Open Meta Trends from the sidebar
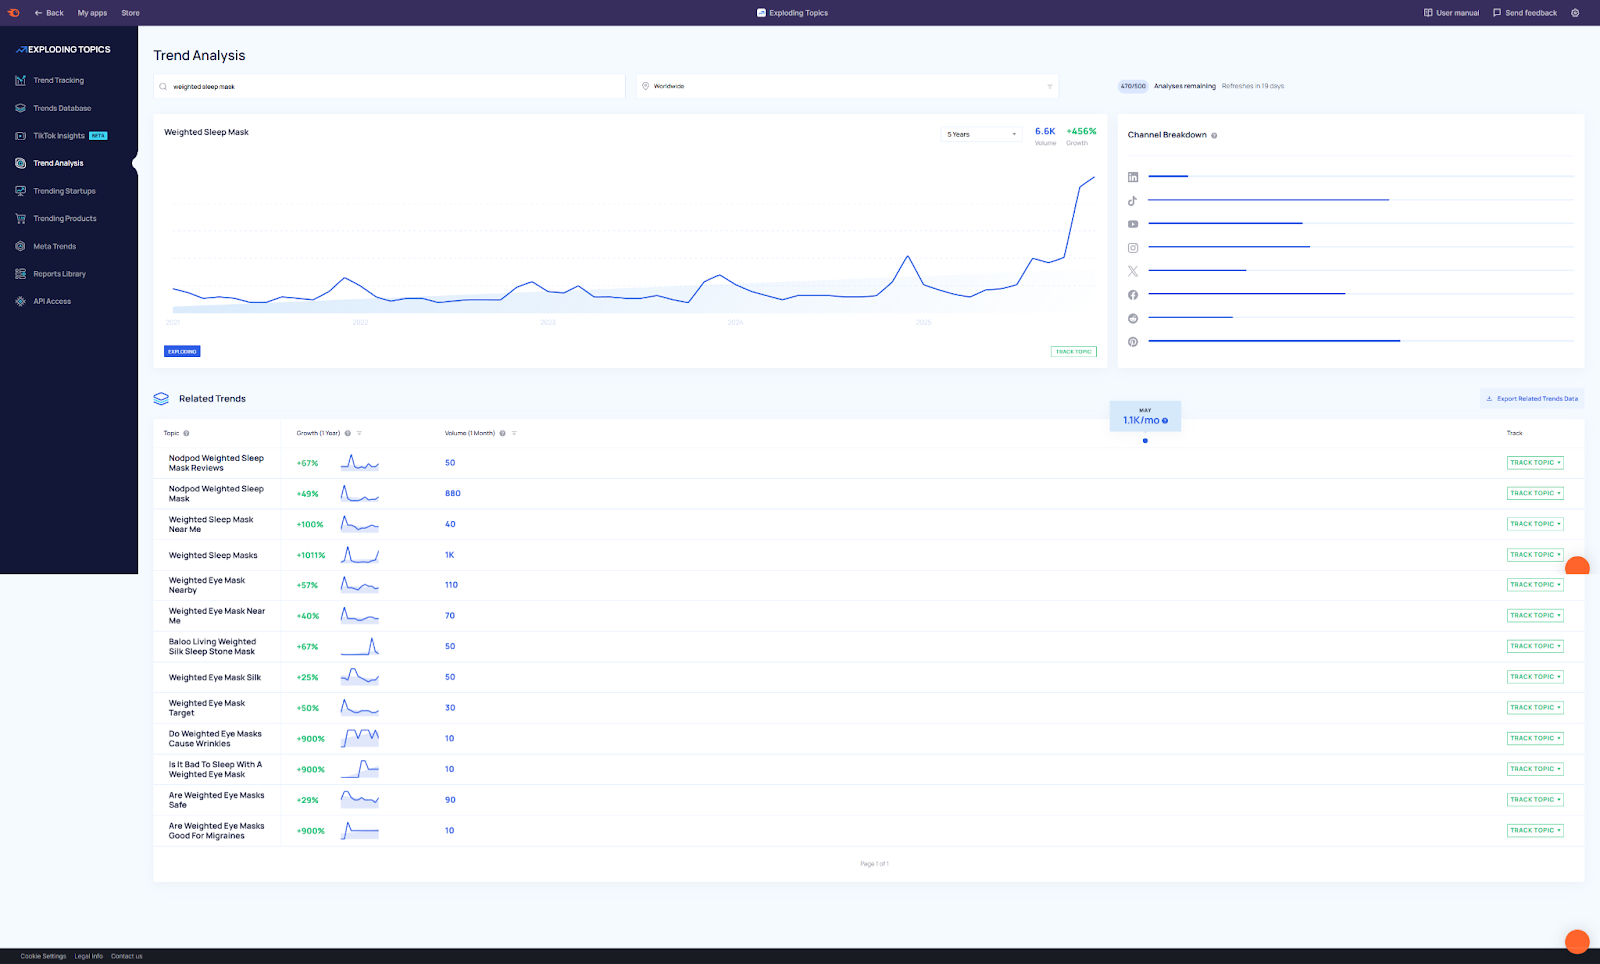1600x964 pixels. click(54, 246)
